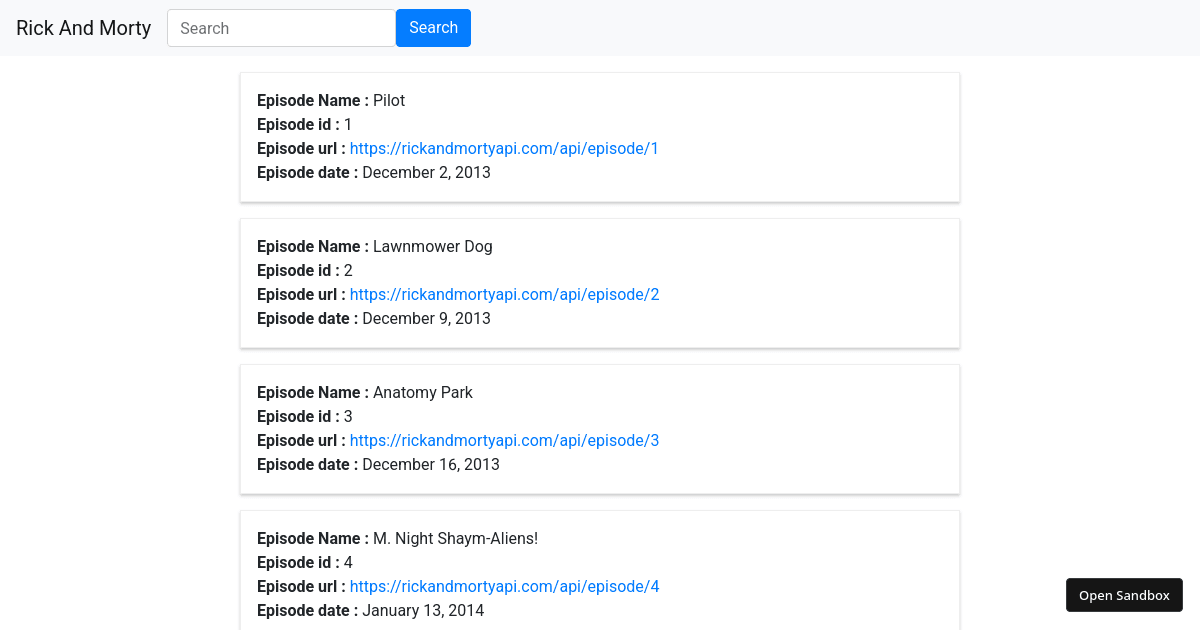Image resolution: width=1200 pixels, height=630 pixels.
Task: Click Episode id label in Lawnmower Dog card
Action: [297, 271]
